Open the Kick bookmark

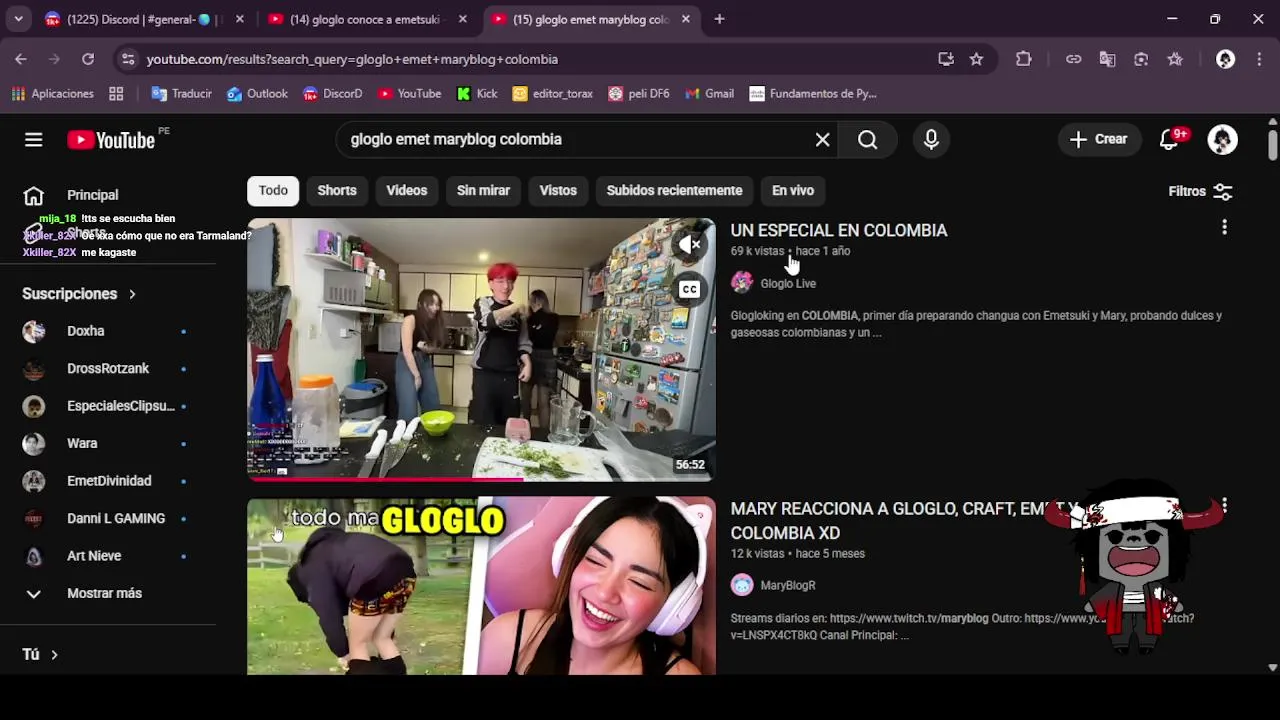click(477, 94)
